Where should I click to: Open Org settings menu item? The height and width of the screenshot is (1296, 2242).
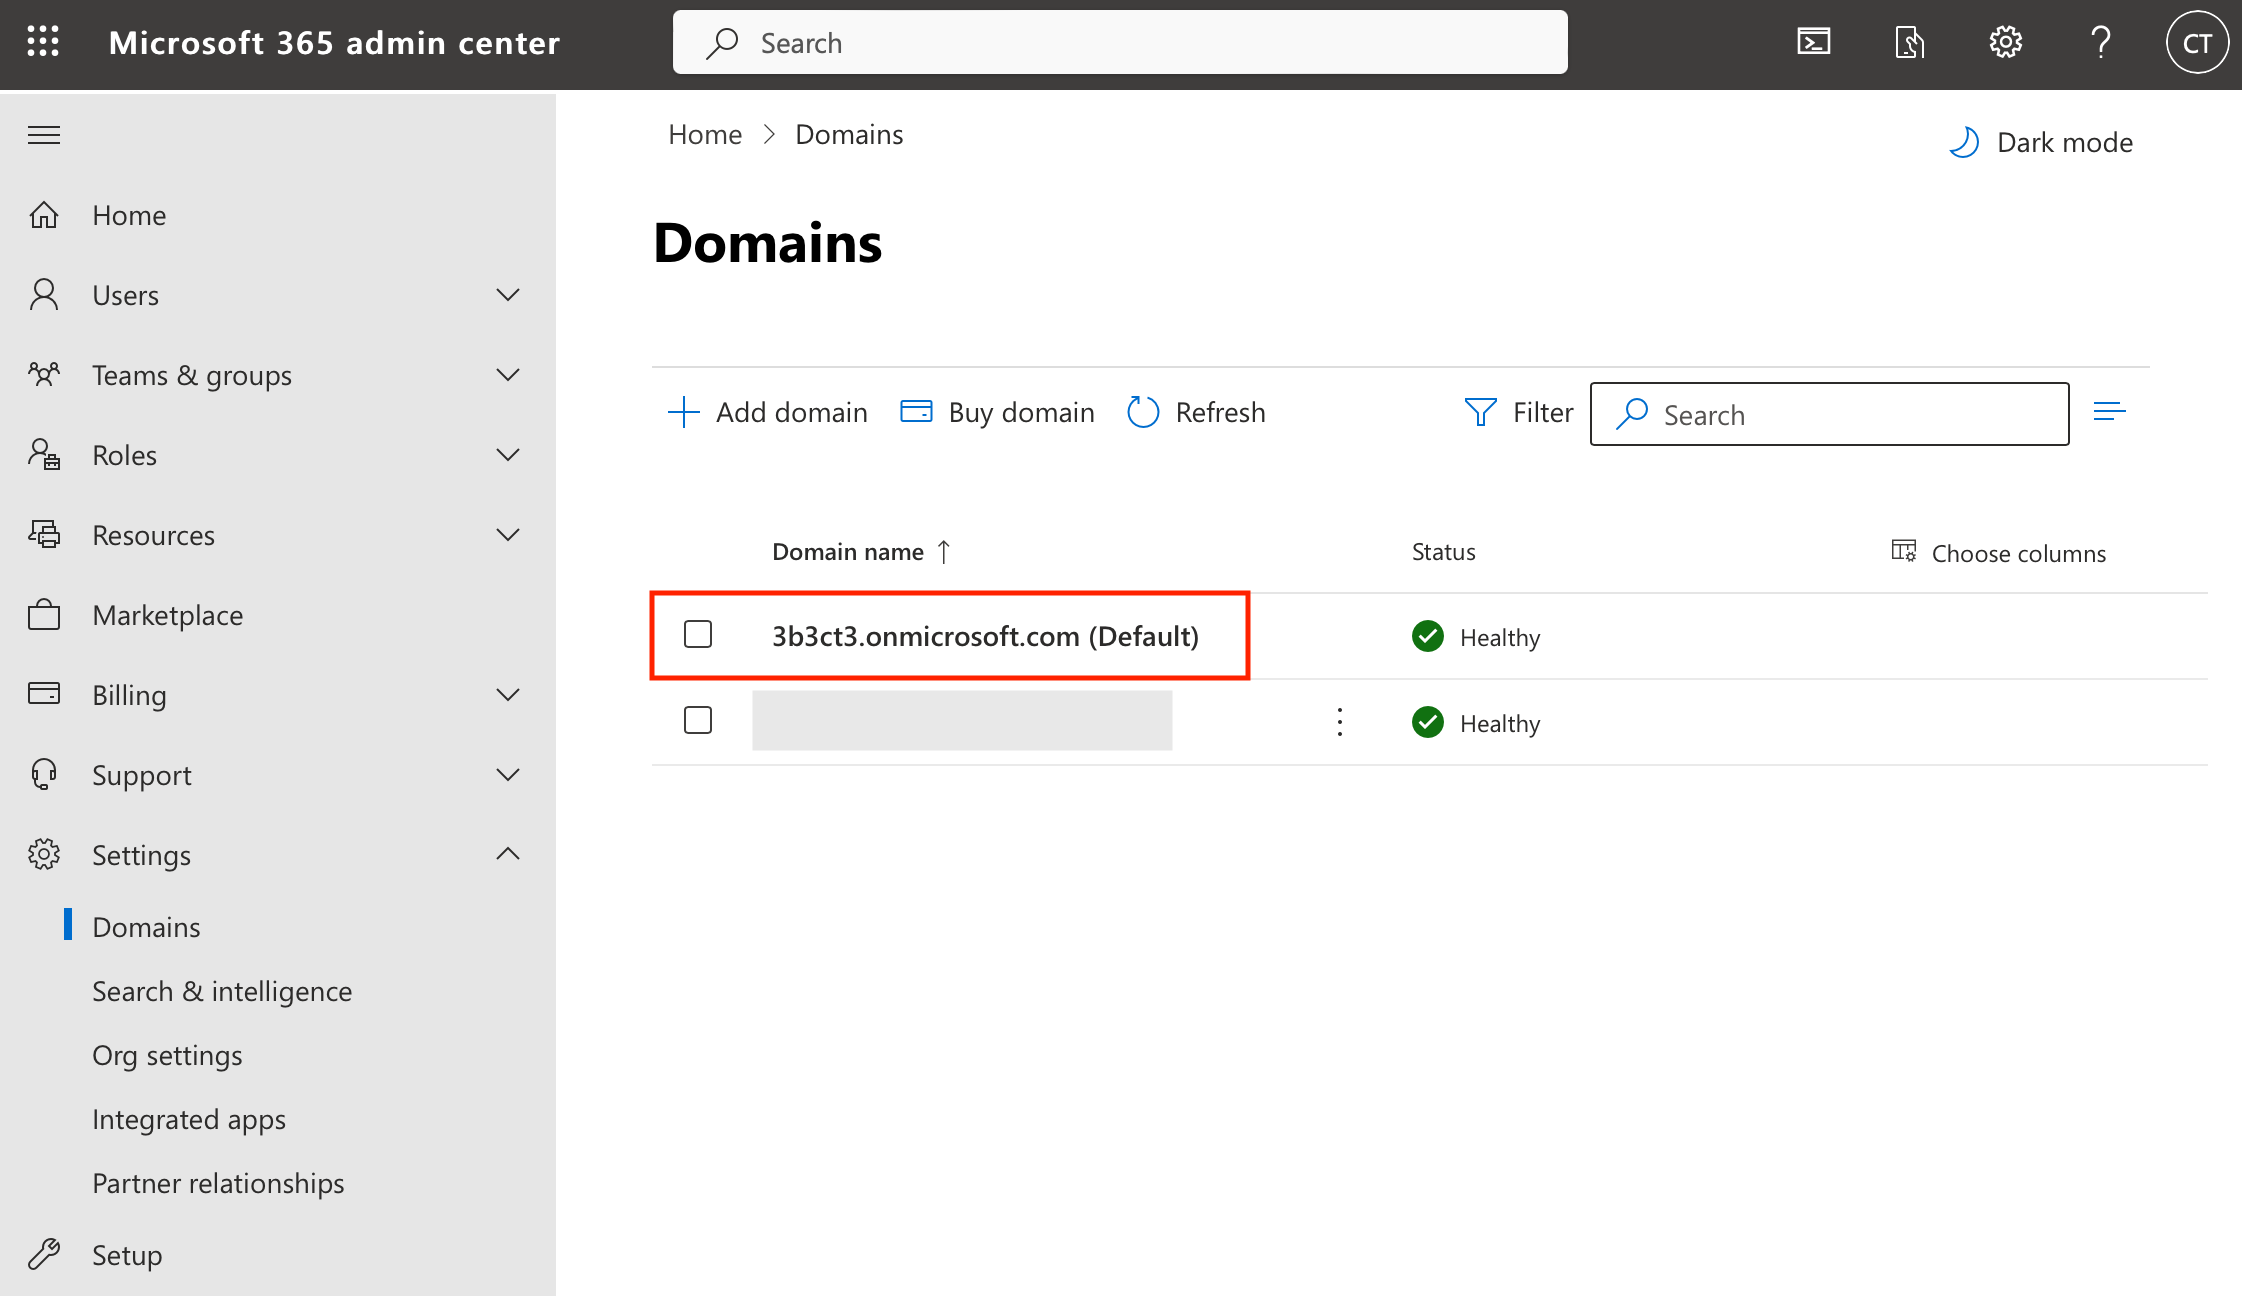pos(167,1055)
